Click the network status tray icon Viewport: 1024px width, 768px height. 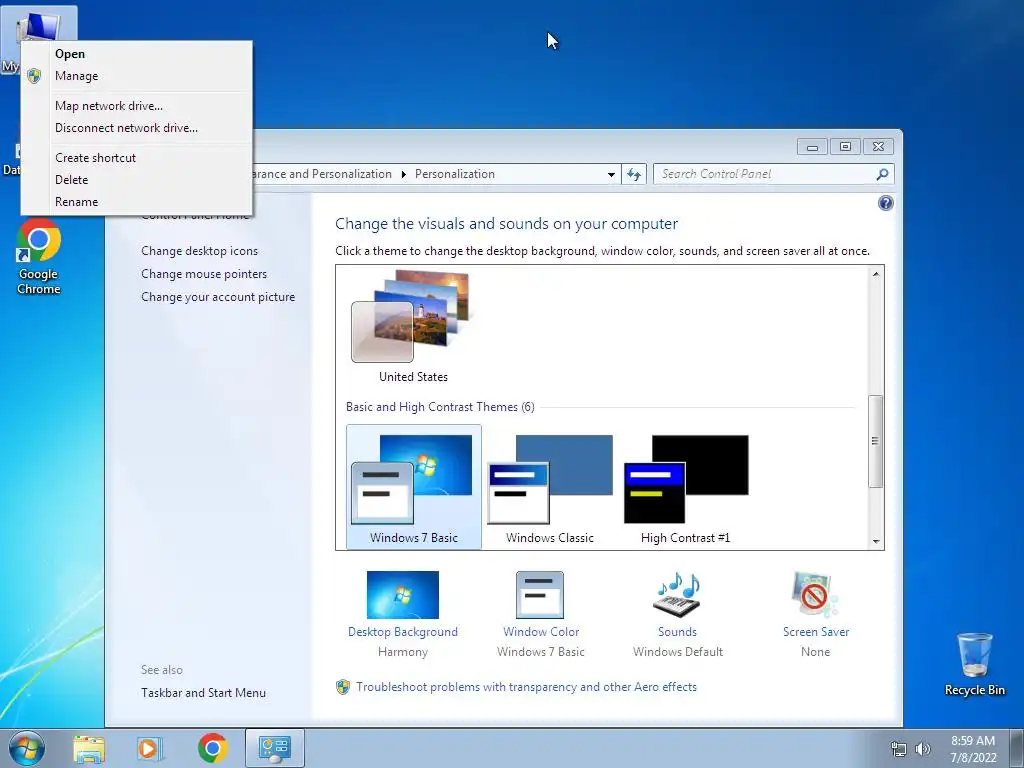pyautogui.click(x=899, y=749)
